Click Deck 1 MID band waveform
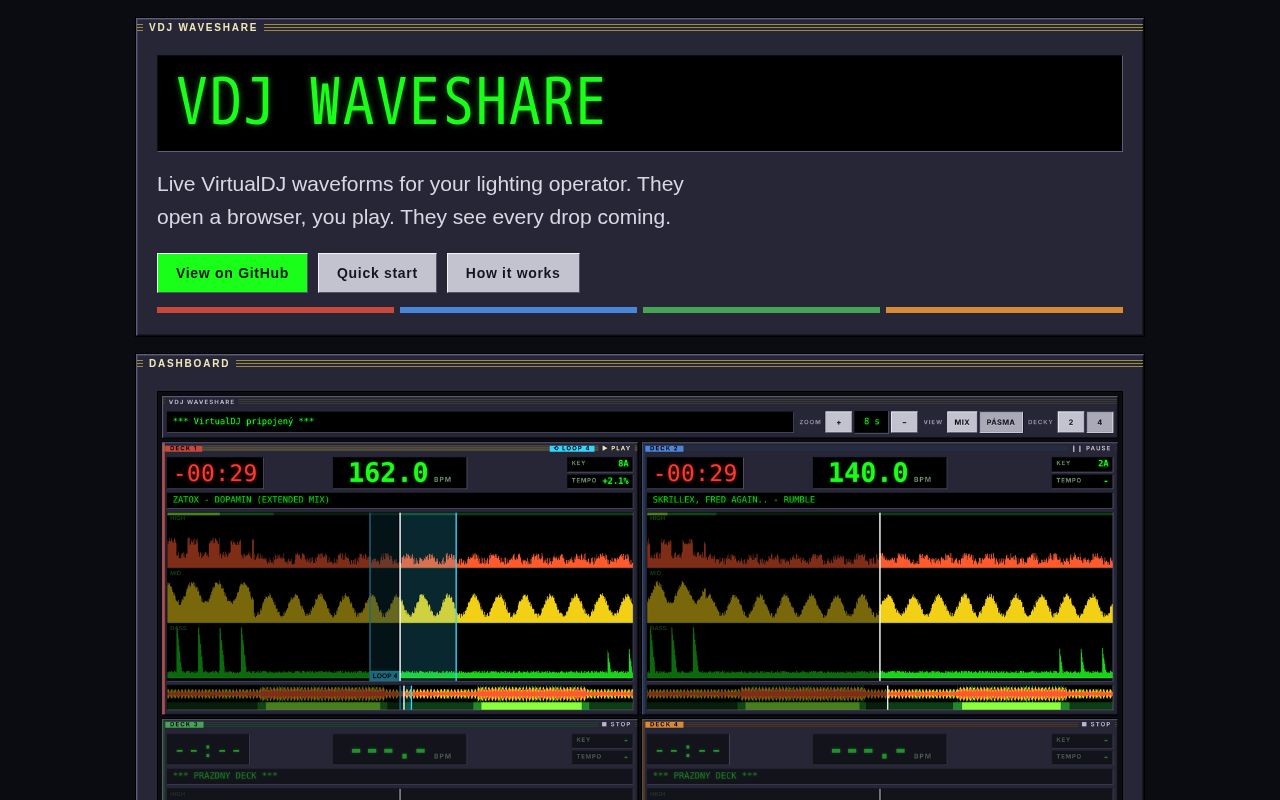Image resolution: width=1280 pixels, height=800 pixels. pos(400,597)
